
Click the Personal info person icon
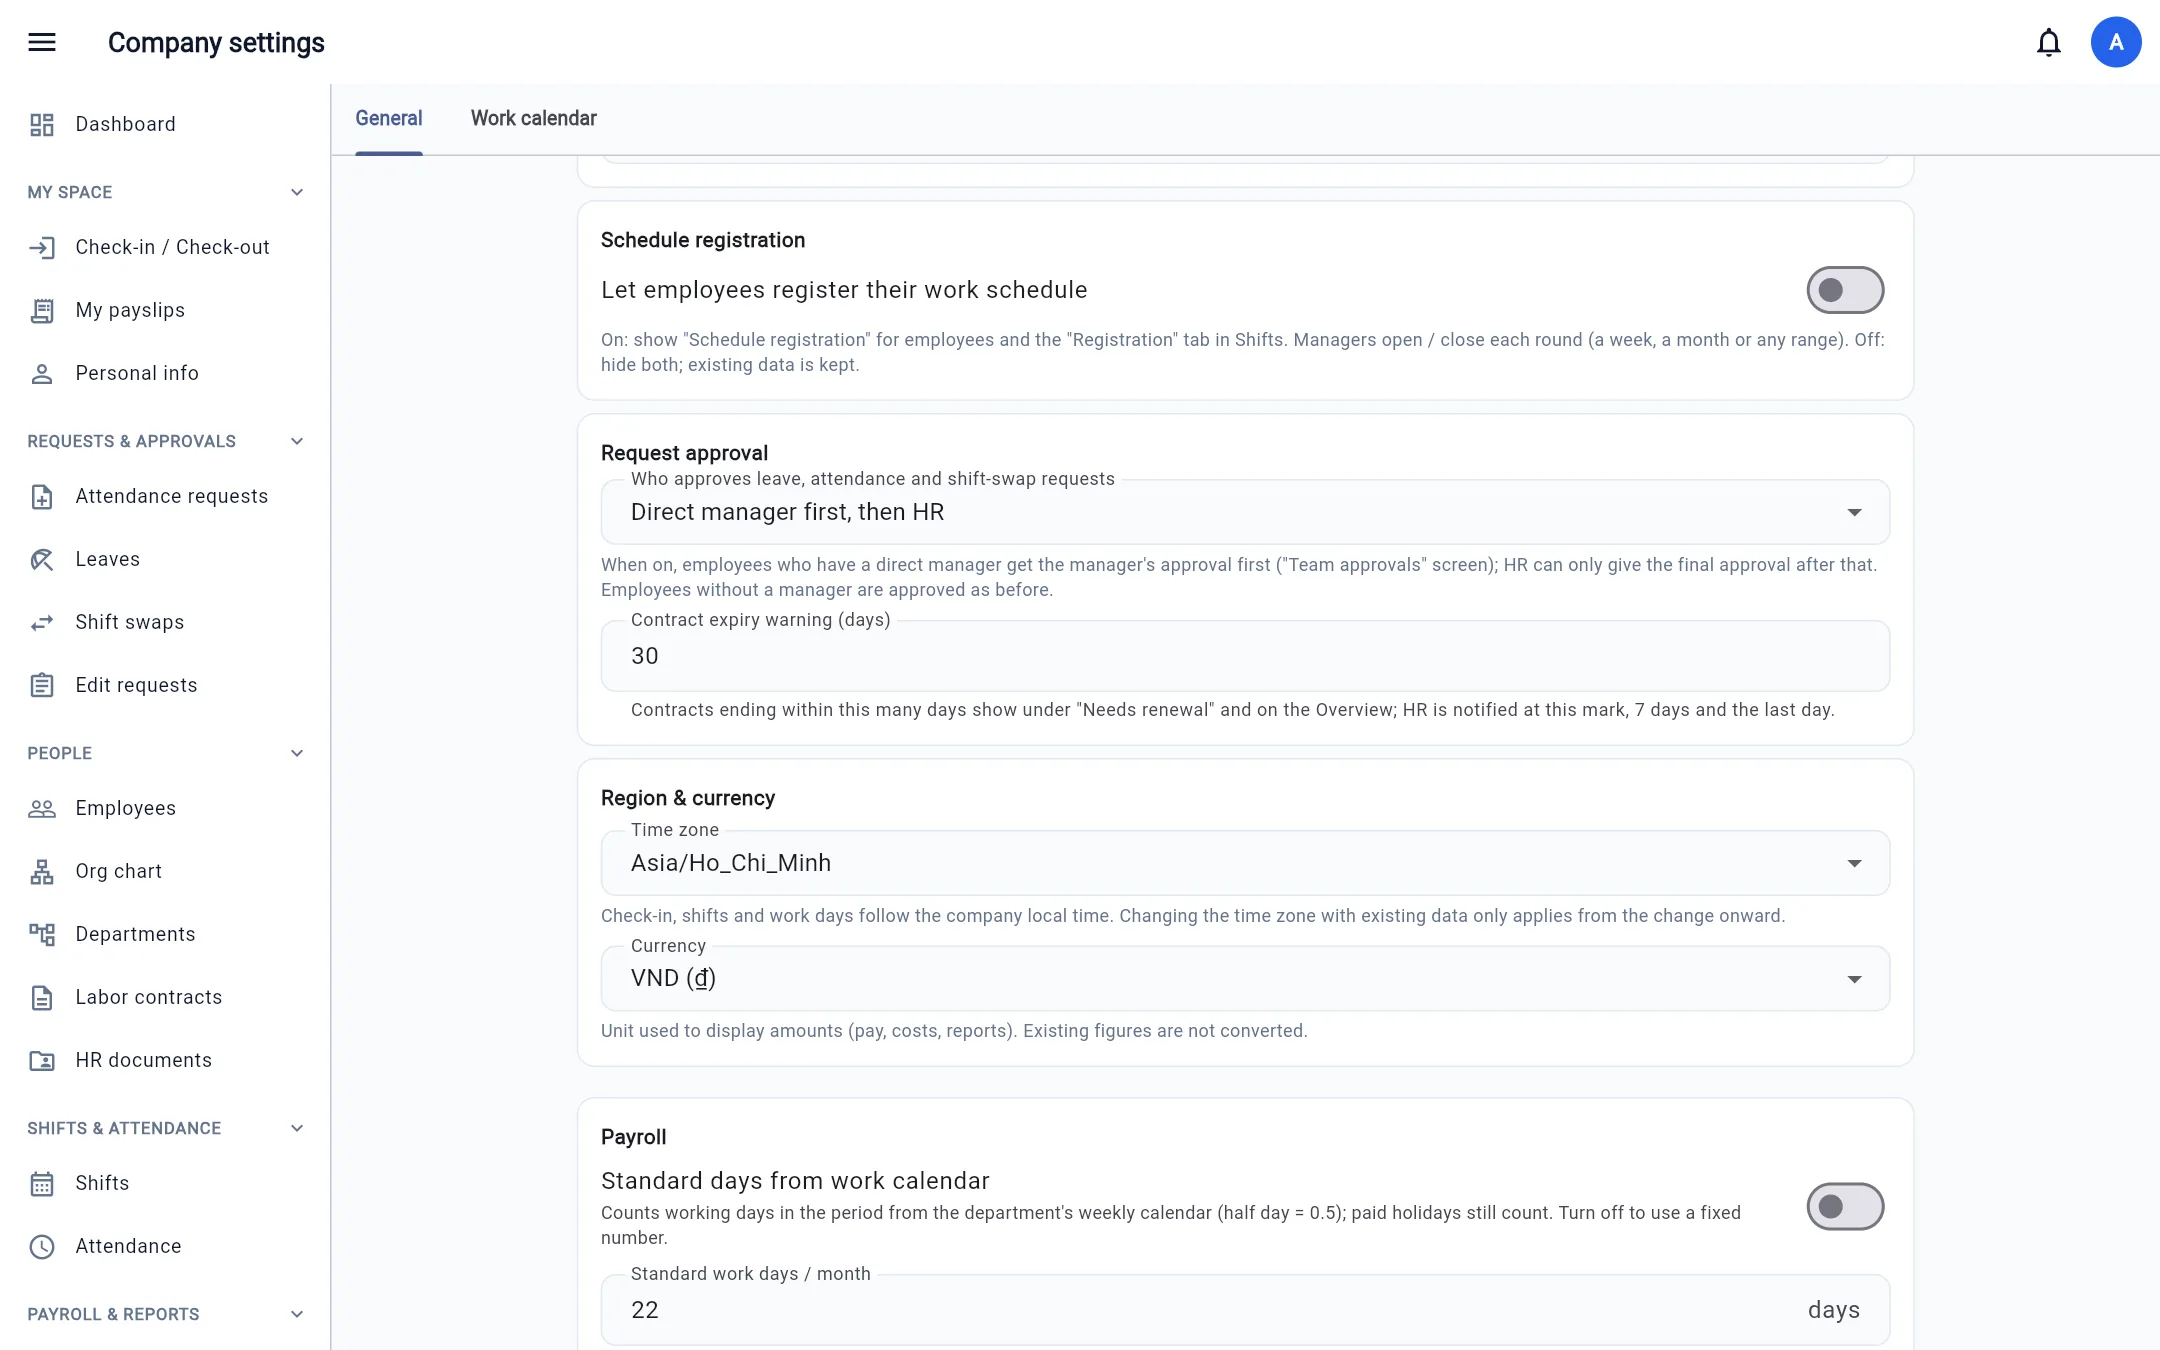click(42, 373)
